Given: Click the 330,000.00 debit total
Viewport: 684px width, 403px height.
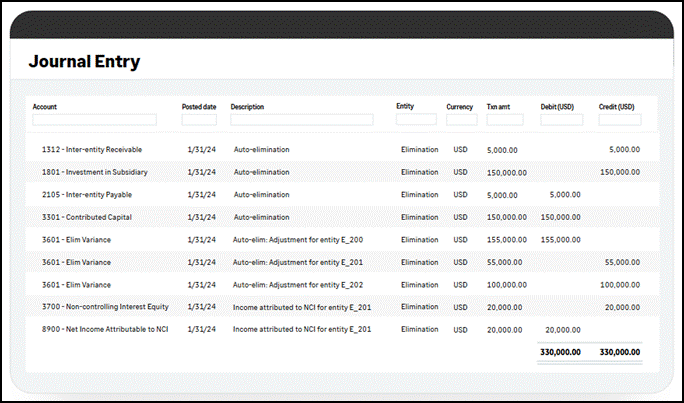Looking at the screenshot, I should pos(560,352).
